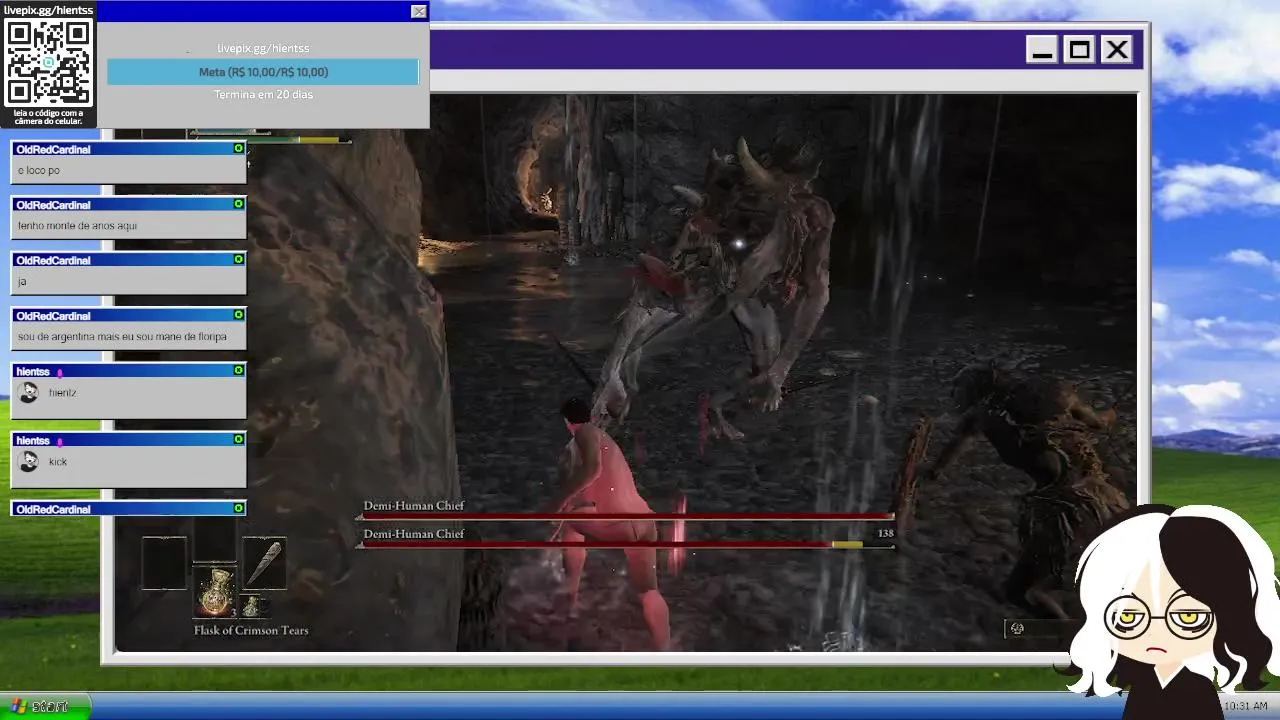Image resolution: width=1280 pixels, height=720 pixels.
Task: Click small round icon at game's lower right
Action: tap(1017, 628)
